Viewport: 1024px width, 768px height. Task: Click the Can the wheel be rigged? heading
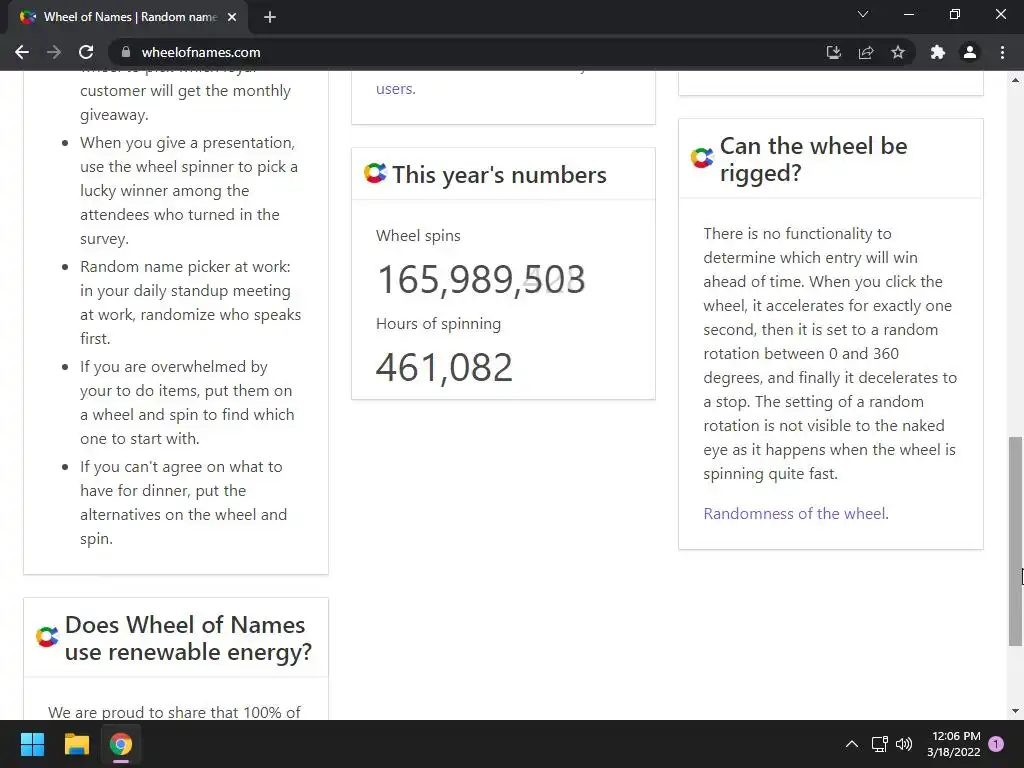tap(814, 159)
